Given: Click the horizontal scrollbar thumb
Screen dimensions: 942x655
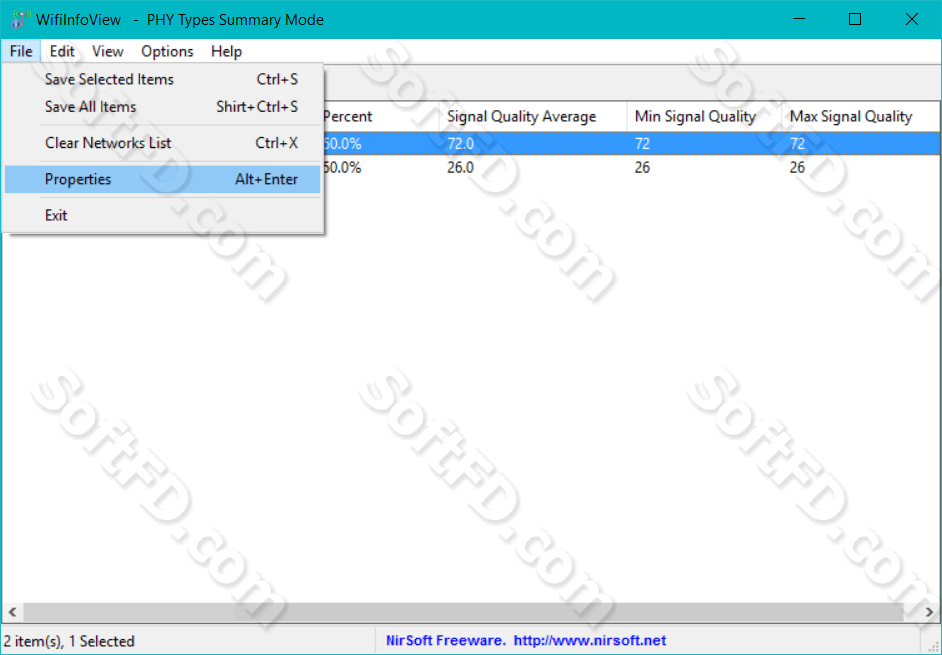Looking at the screenshot, I should coord(463,612).
